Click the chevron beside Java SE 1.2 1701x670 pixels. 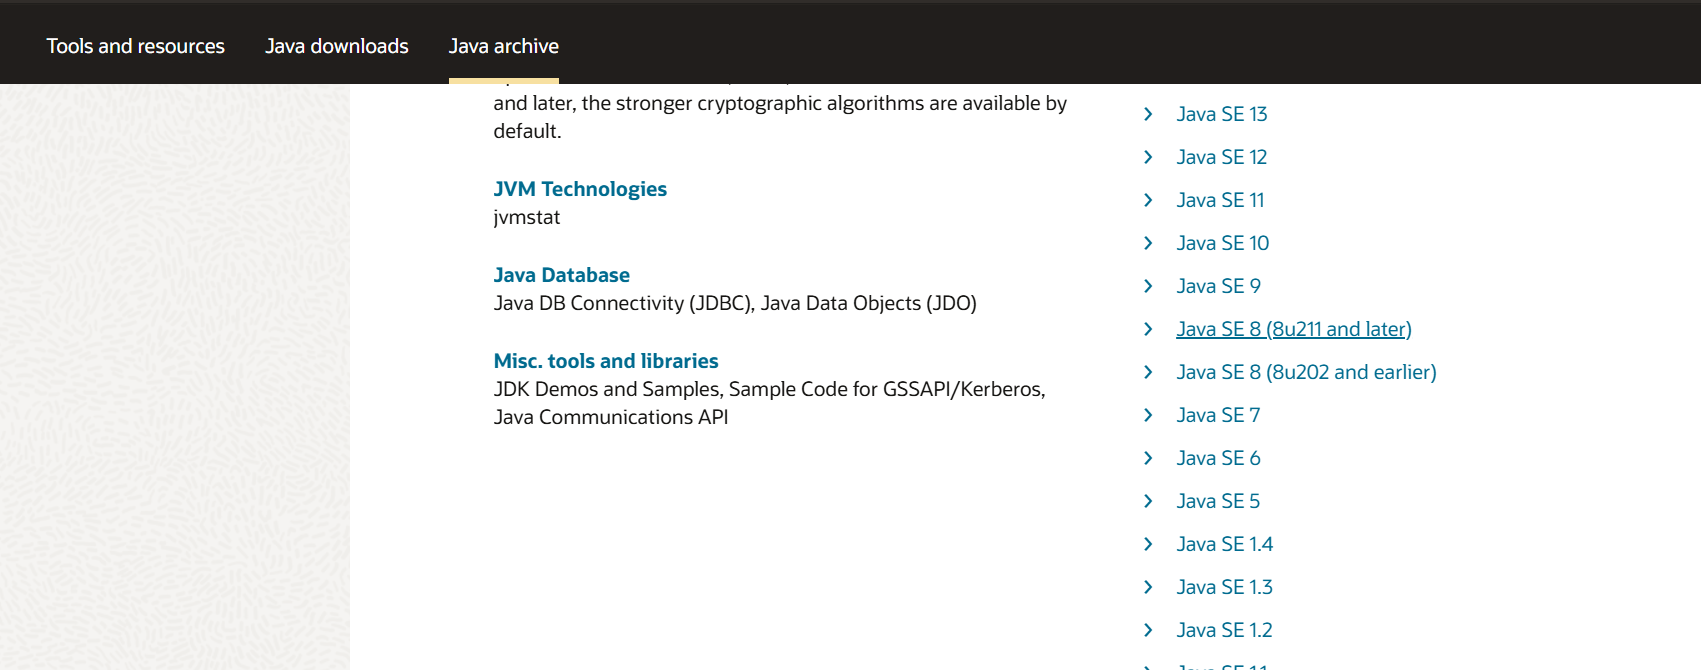pyautogui.click(x=1148, y=630)
